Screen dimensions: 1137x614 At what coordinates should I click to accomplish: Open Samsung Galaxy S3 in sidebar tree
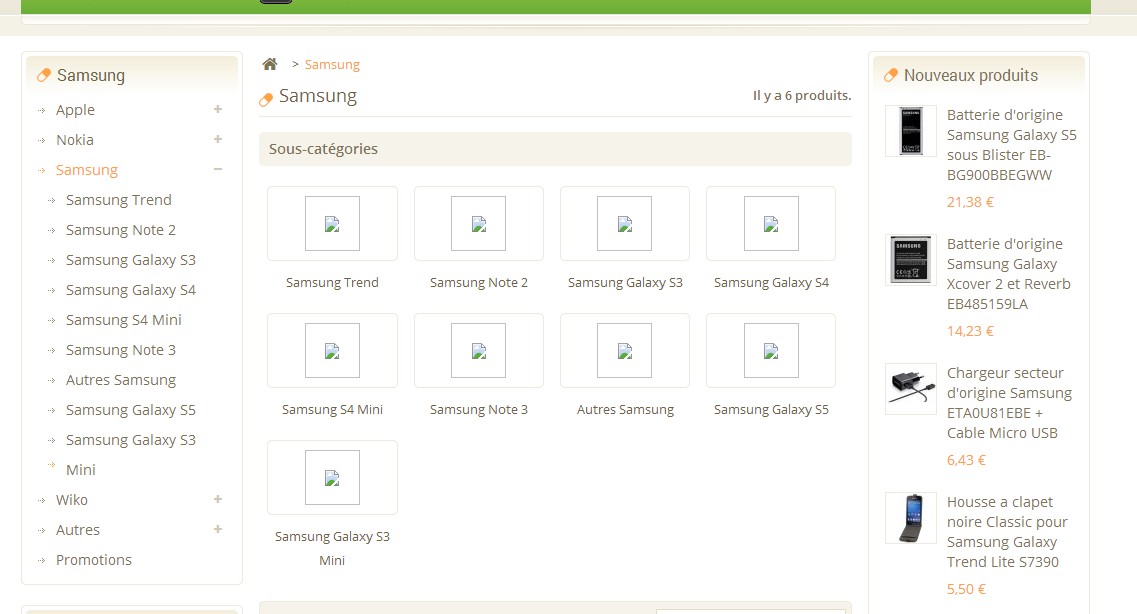131,260
